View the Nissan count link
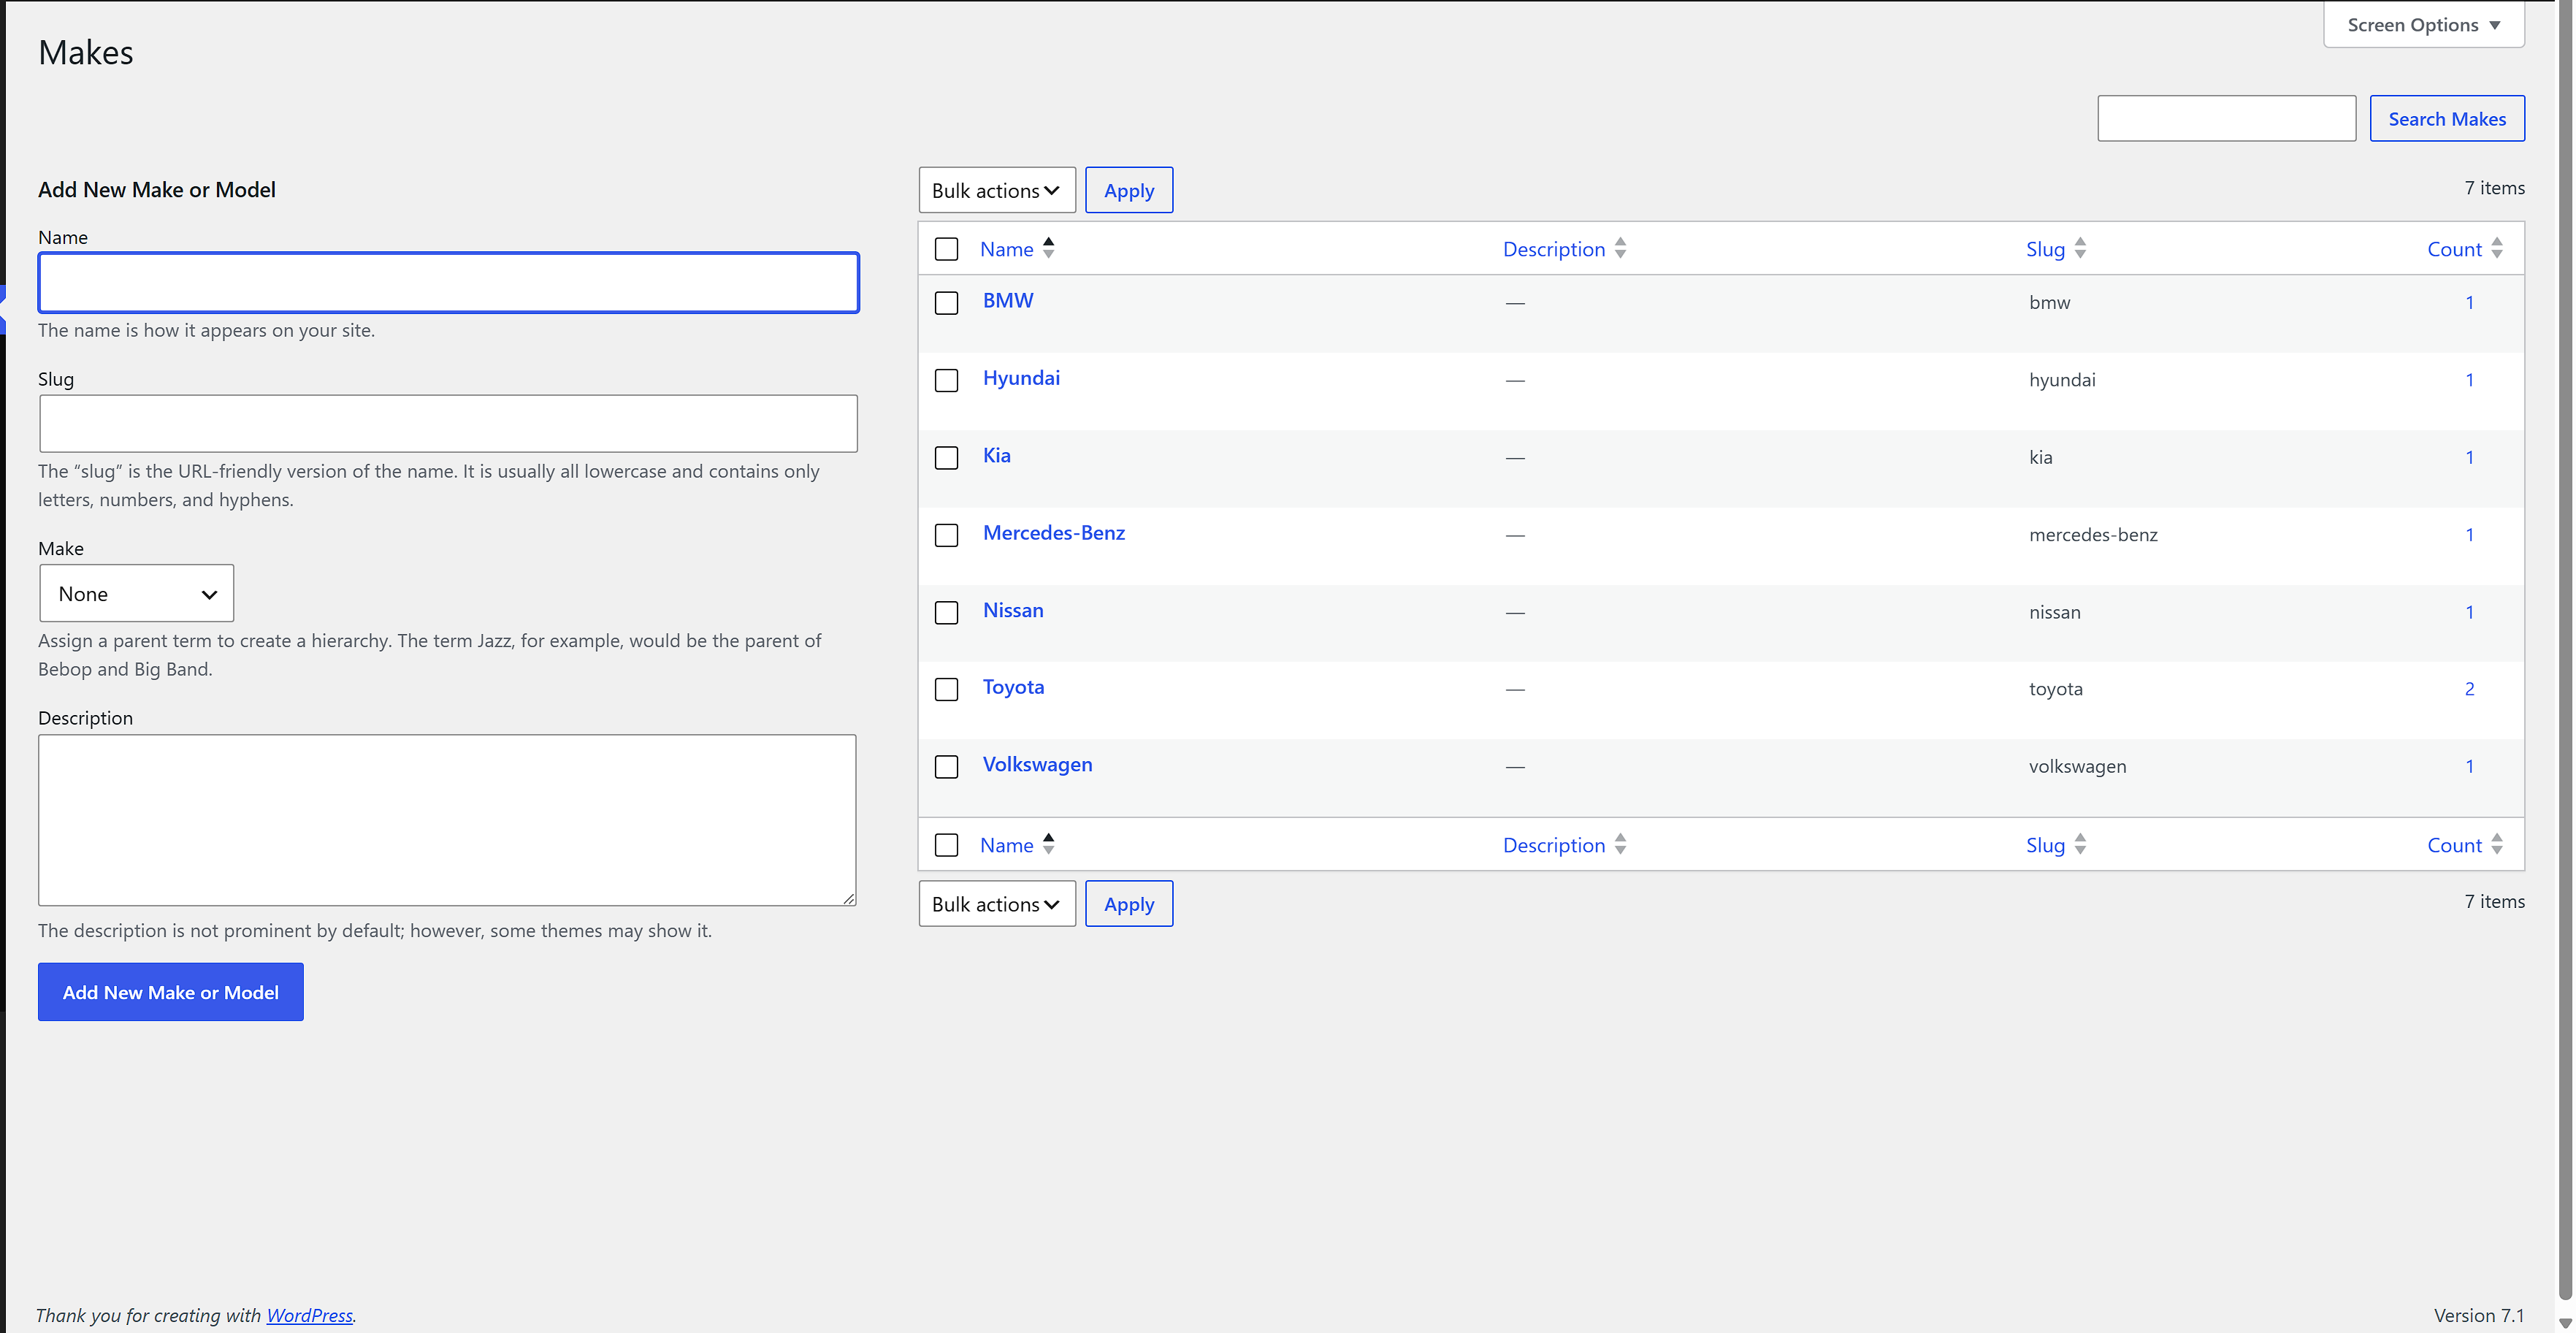The image size is (2576, 1333). [x=2469, y=612]
